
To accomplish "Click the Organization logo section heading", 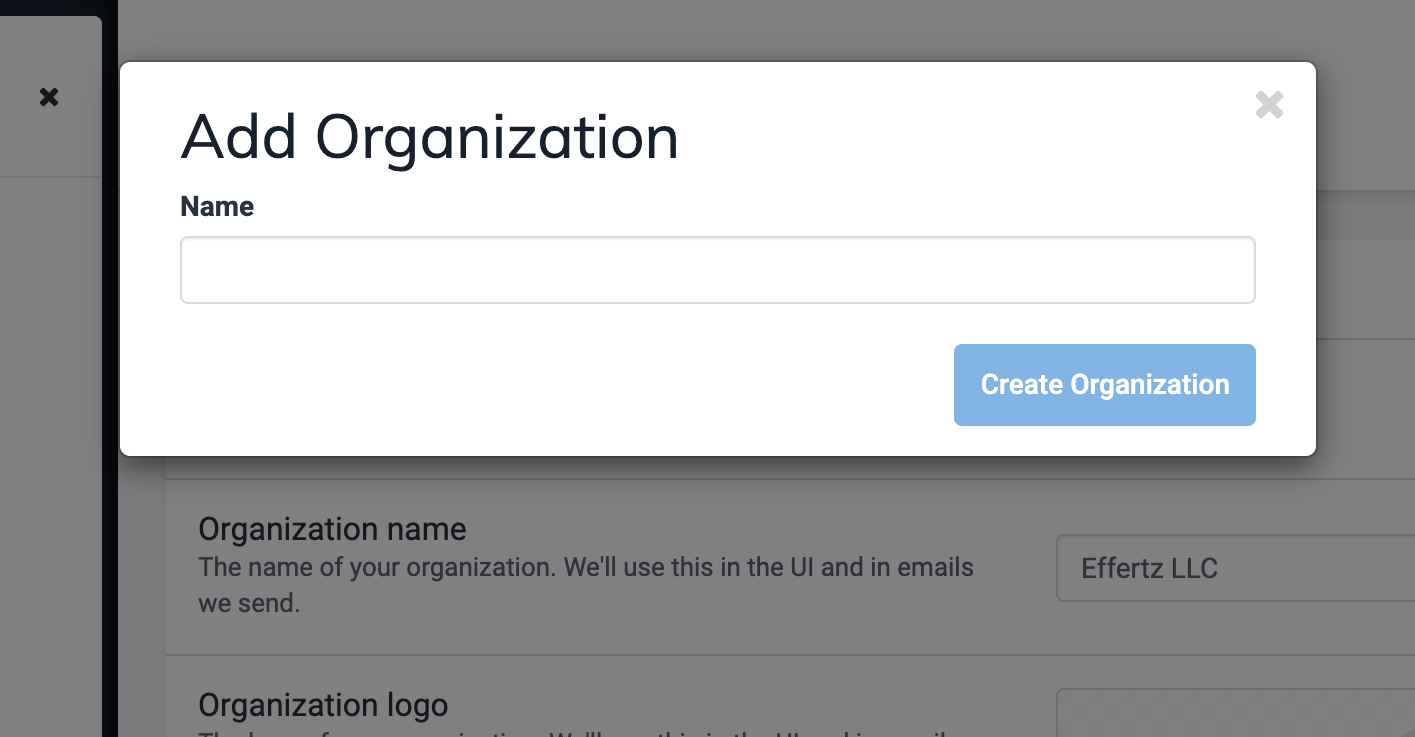I will click(323, 705).
